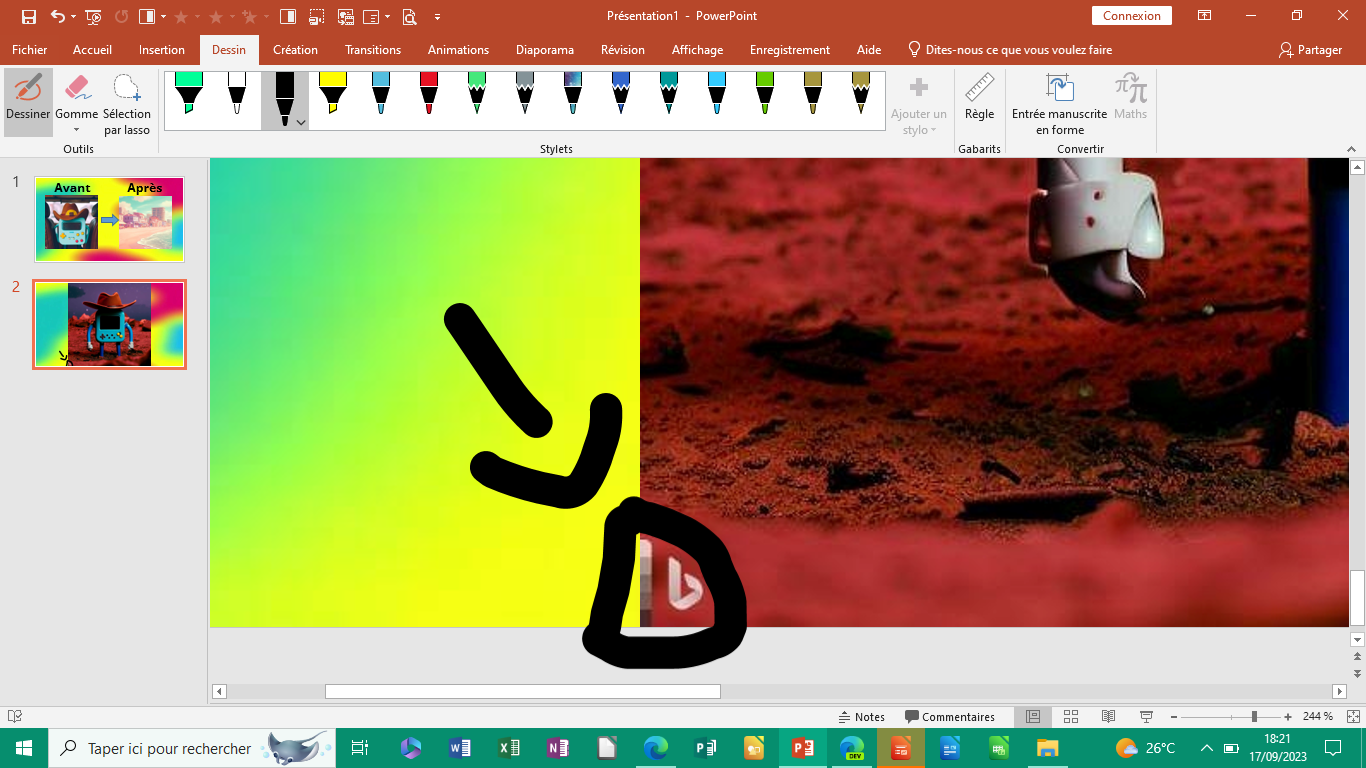1366x768 pixels.
Task: Select the galaxy-textured pen
Action: click(x=573, y=94)
